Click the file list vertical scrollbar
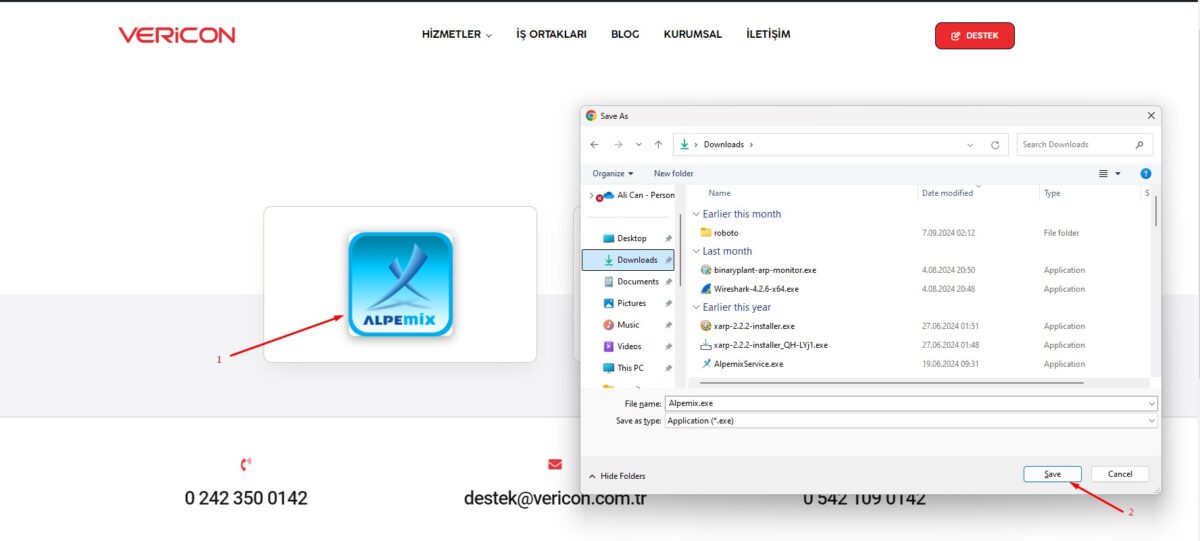Image resolution: width=1200 pixels, height=541 pixels. click(1156, 211)
